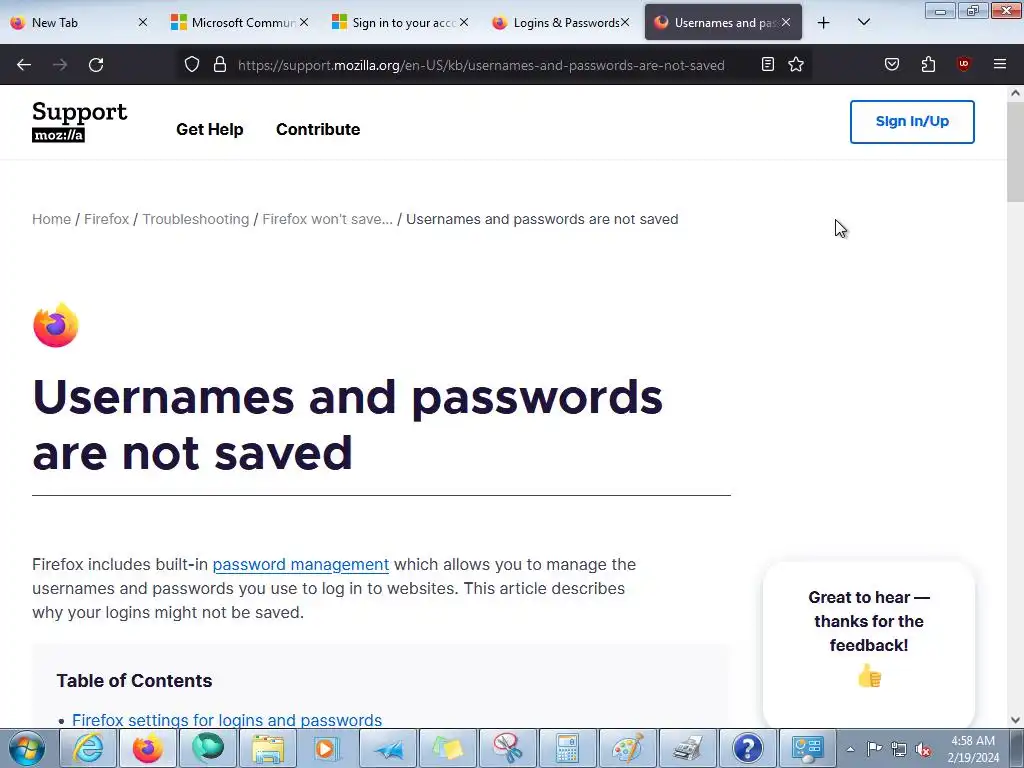
Task: Bookmark this page with the star icon
Action: (796, 64)
